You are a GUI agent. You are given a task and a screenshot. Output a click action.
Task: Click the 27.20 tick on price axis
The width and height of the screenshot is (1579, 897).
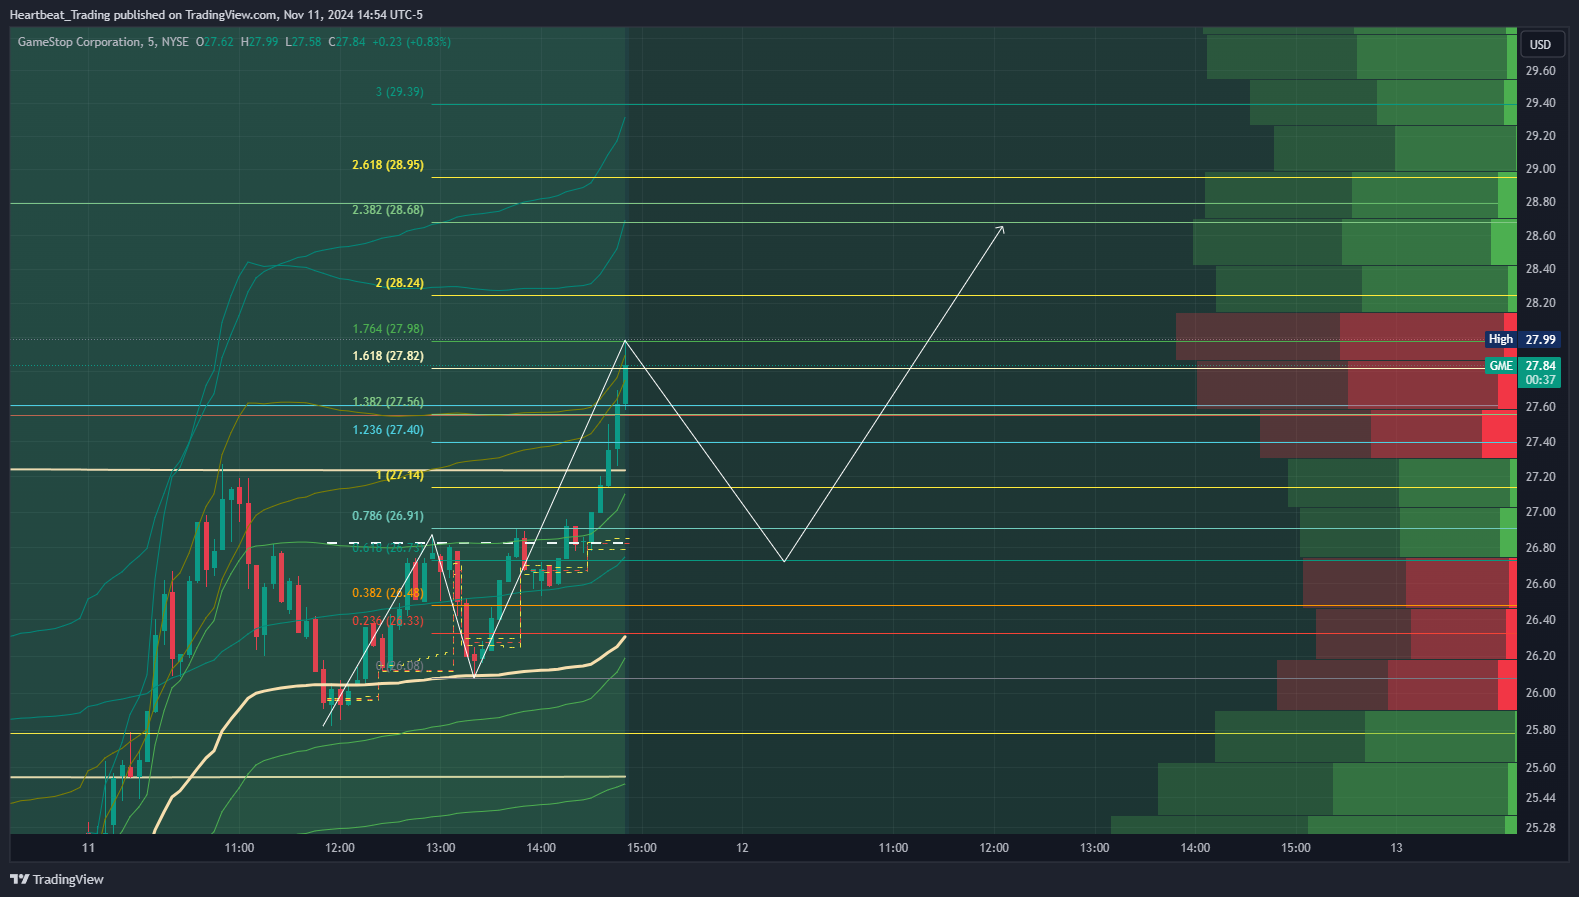tap(1540, 477)
